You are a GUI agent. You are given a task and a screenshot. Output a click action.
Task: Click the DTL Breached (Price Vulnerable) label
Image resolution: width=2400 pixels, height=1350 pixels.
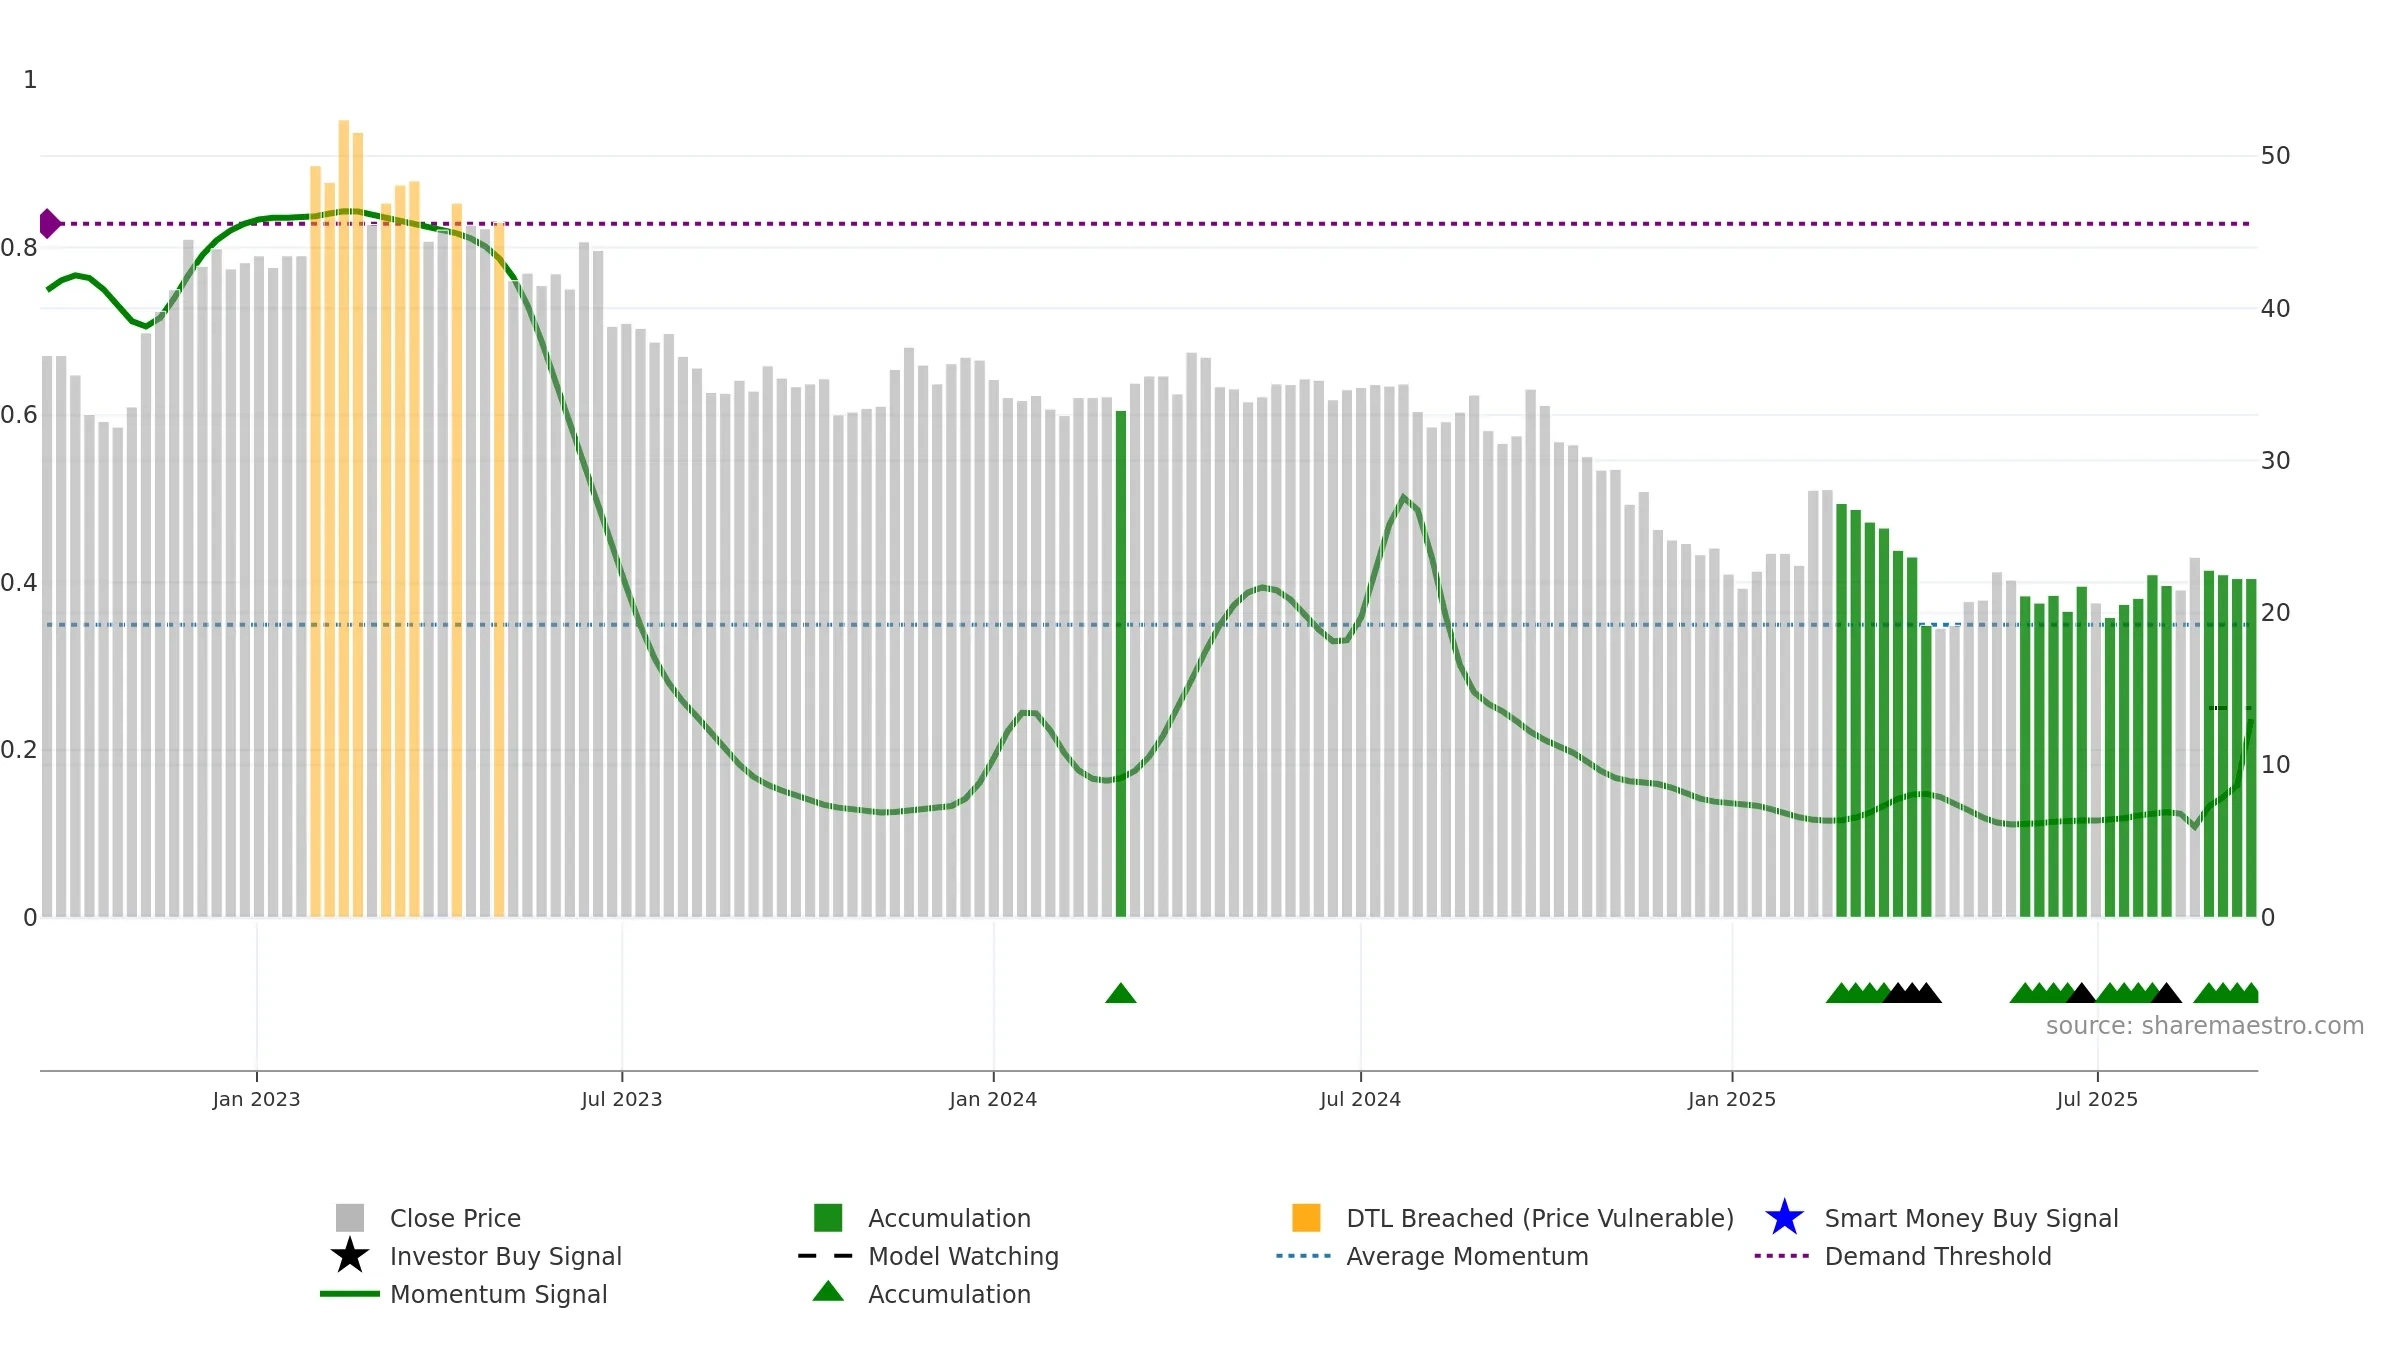pos(1540,1218)
